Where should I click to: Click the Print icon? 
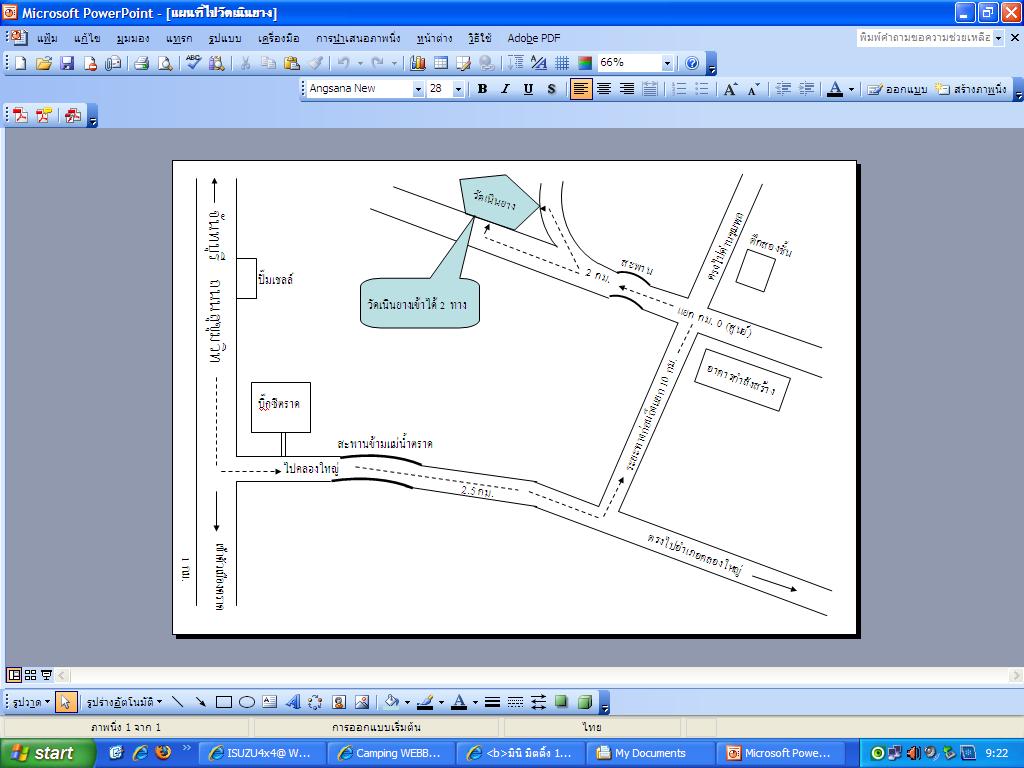(x=141, y=63)
